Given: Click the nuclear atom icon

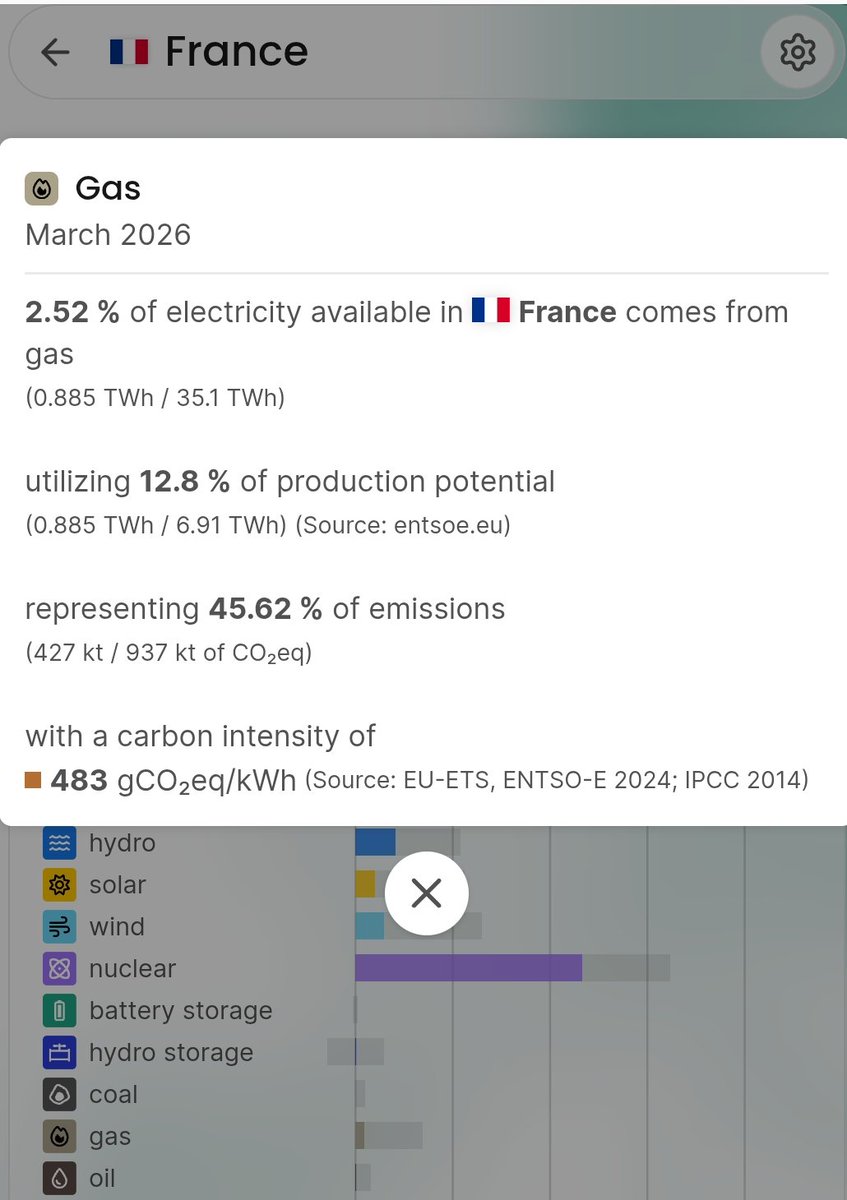Looking at the screenshot, I should (x=60, y=969).
